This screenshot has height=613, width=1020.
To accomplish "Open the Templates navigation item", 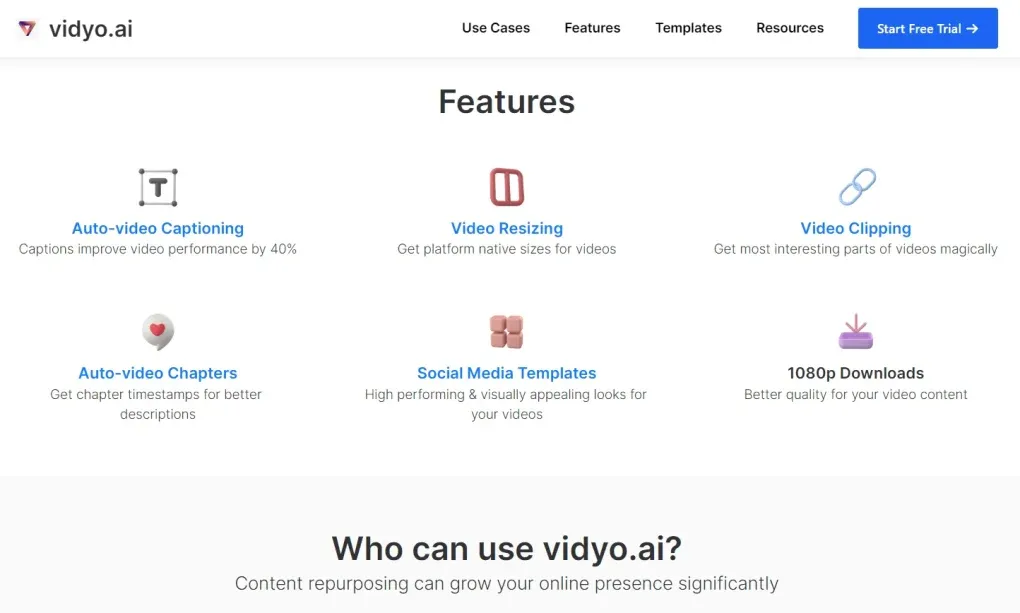I will (x=688, y=28).
